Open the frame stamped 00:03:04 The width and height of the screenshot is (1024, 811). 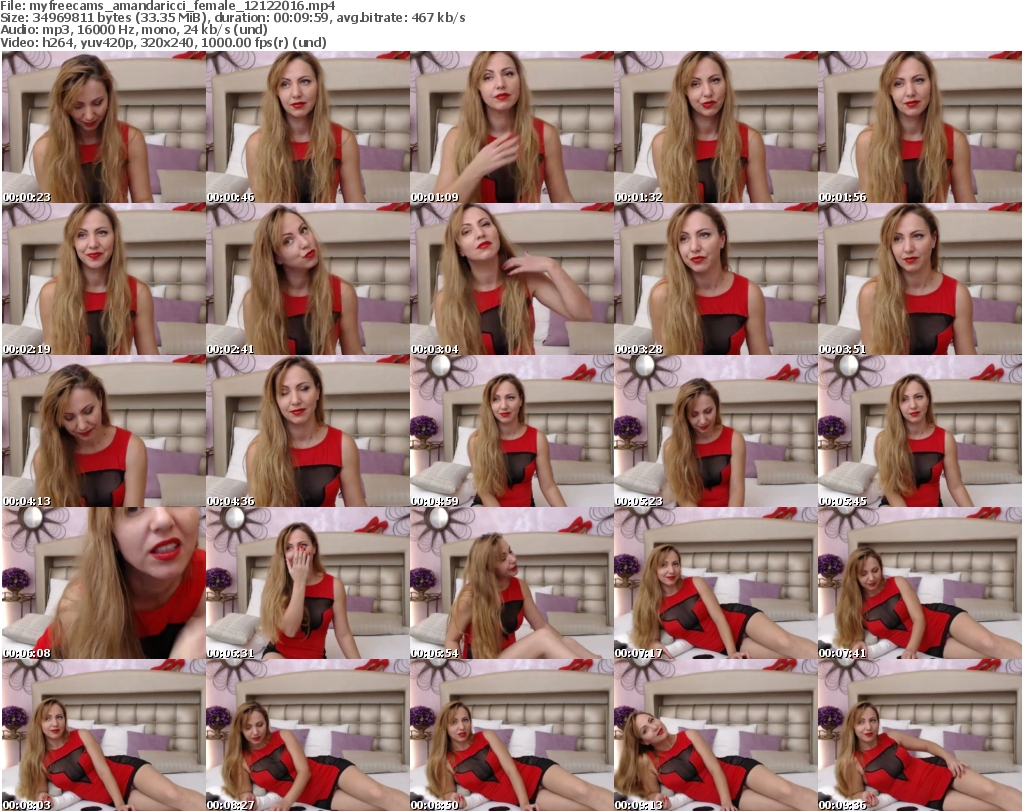pyautogui.click(x=511, y=279)
